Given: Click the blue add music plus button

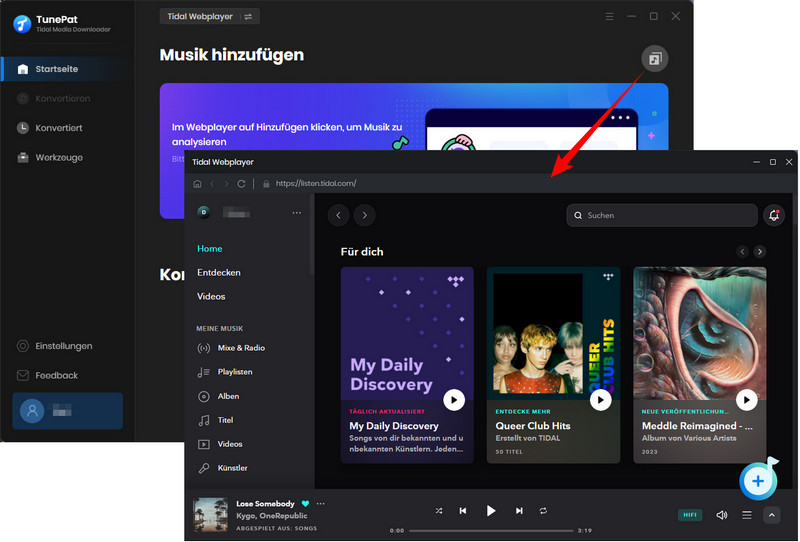Looking at the screenshot, I should pos(758,481).
